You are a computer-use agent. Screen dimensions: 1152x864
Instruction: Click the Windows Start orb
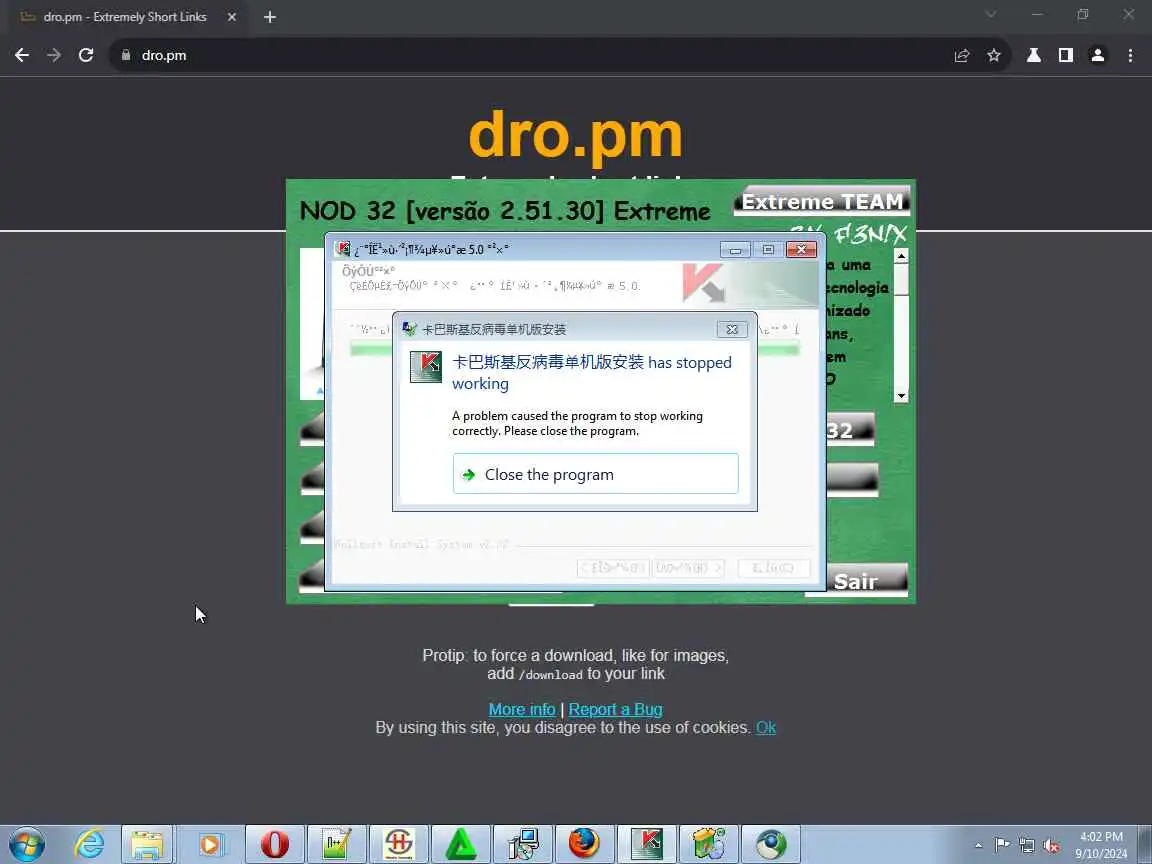pos(27,844)
